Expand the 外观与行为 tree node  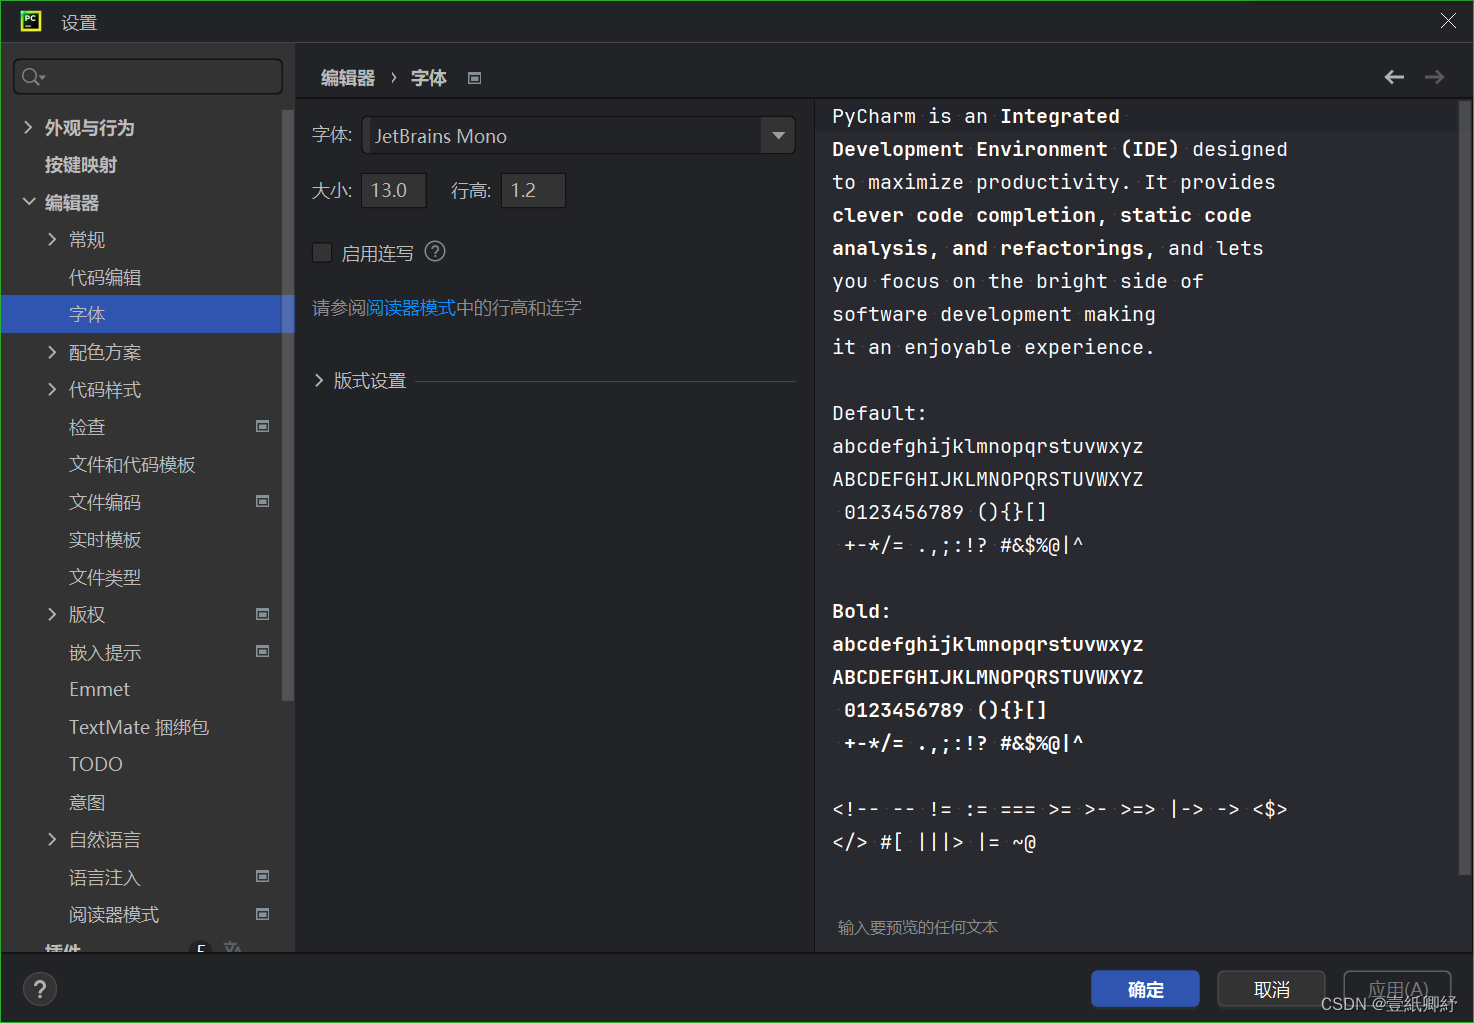click(28, 127)
